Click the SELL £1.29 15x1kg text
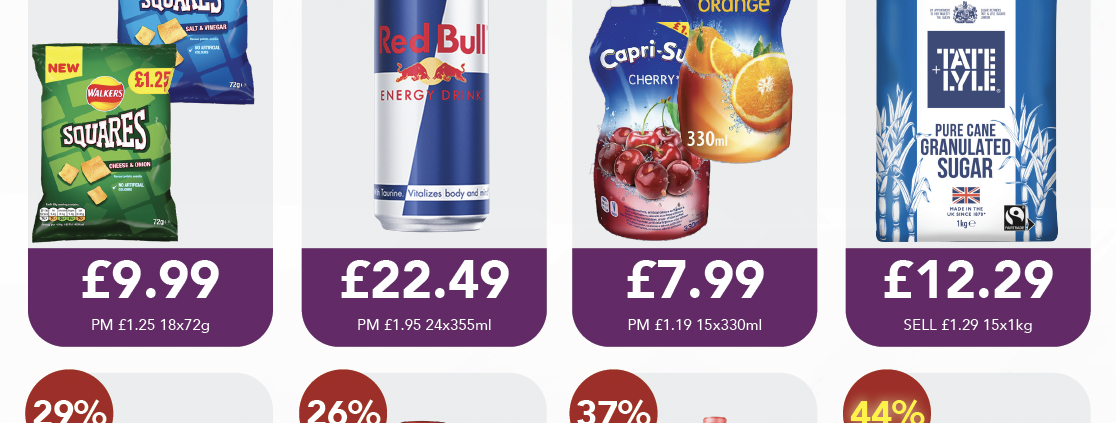Screen dimensions: 1116x423 click(x=968, y=325)
